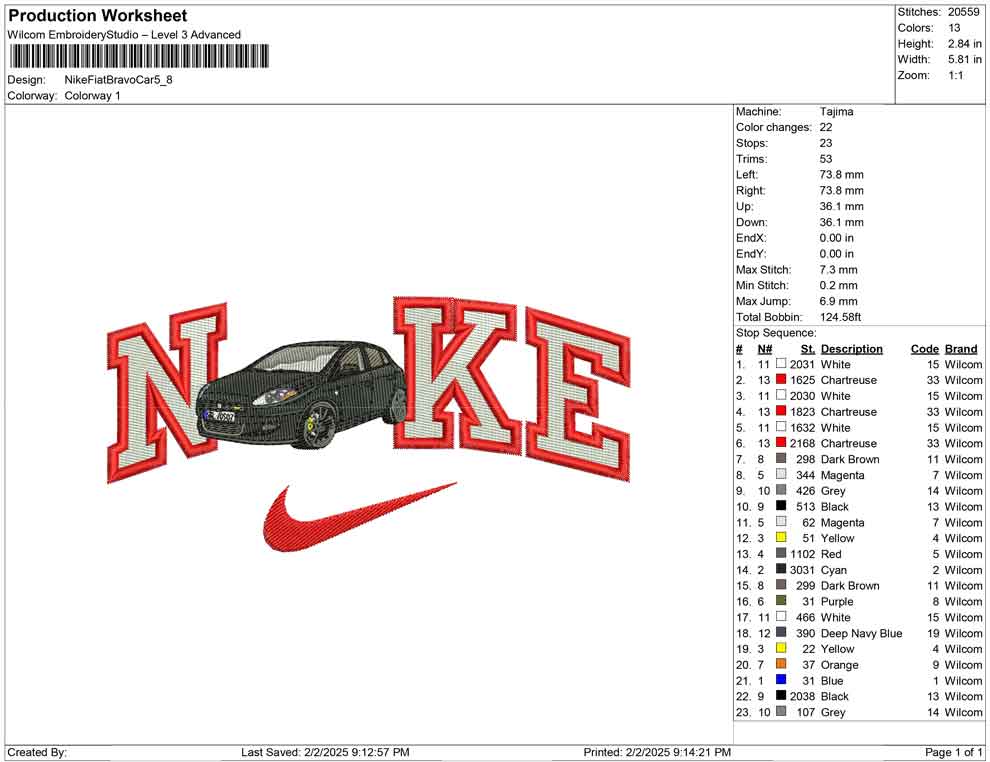Click the olive swatch for 31 Purple

tap(781, 600)
